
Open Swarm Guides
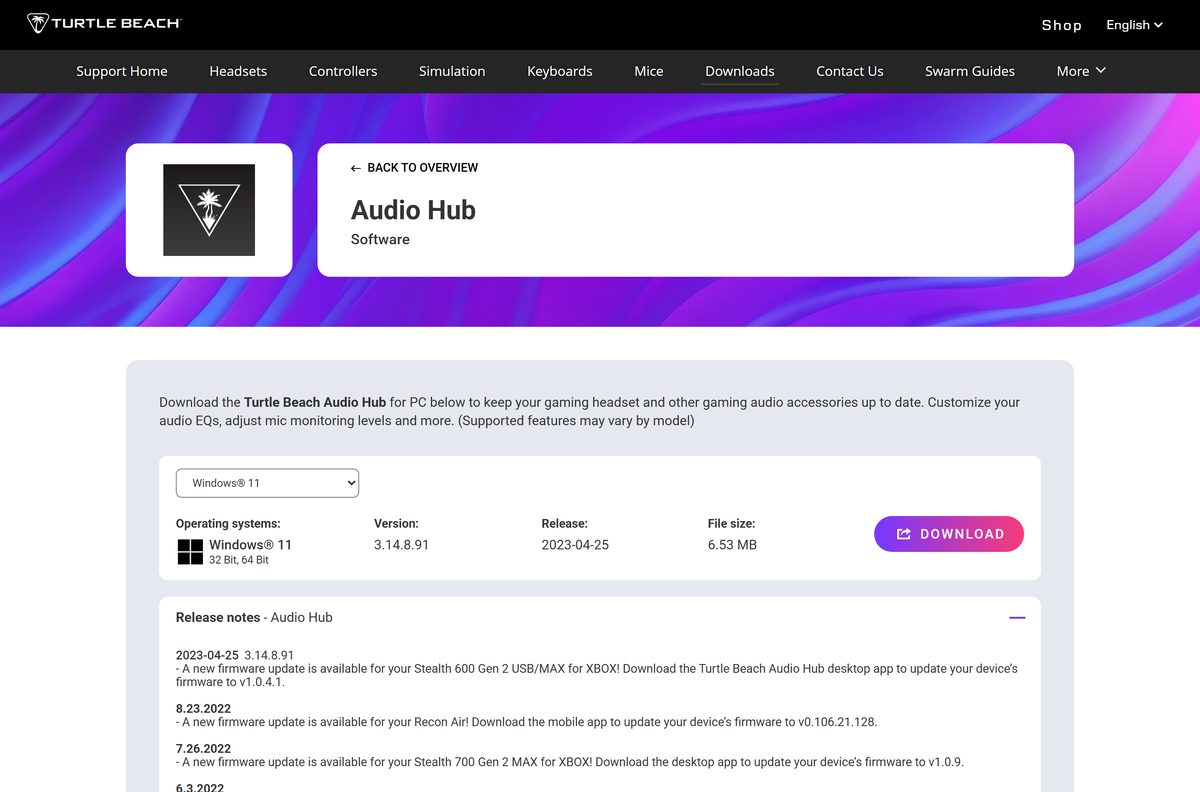pyautogui.click(x=970, y=71)
